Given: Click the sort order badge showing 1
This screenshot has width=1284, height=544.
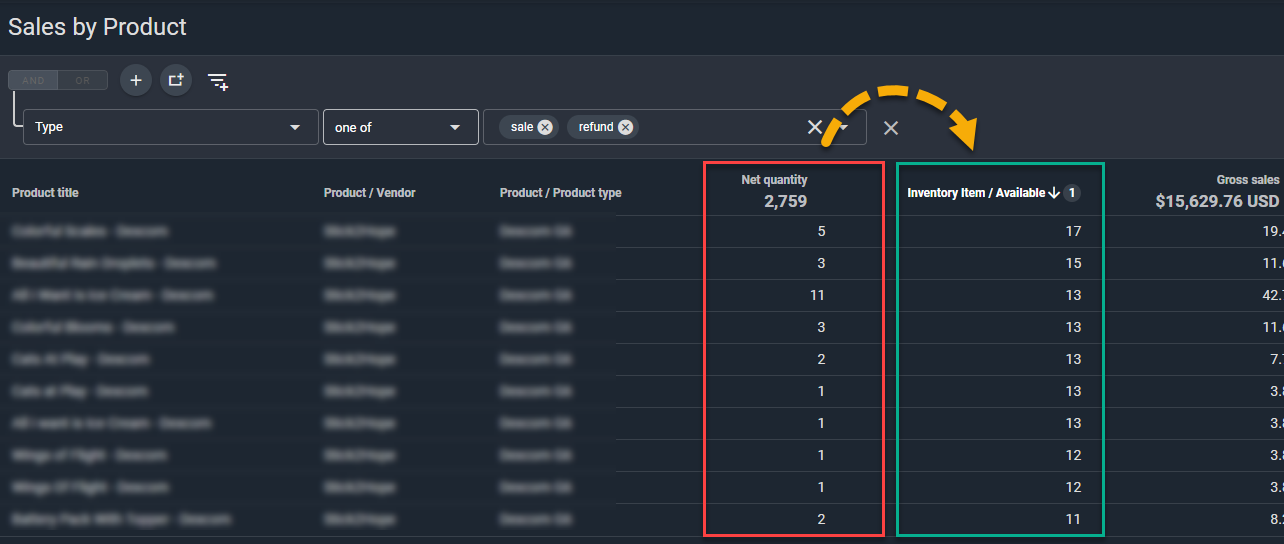Looking at the screenshot, I should click(x=1071, y=193).
